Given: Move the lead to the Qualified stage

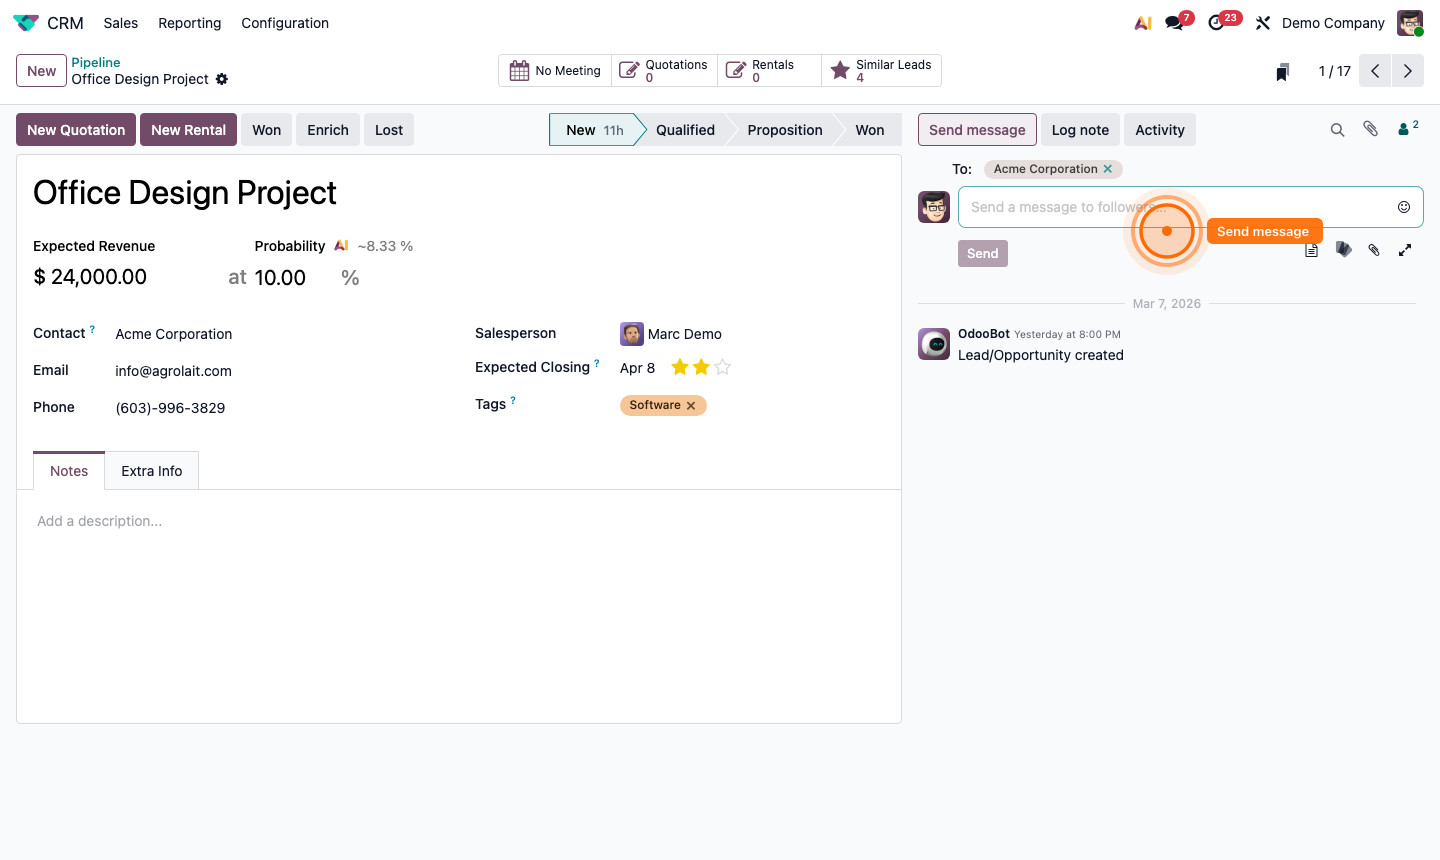Looking at the screenshot, I should coord(686,129).
